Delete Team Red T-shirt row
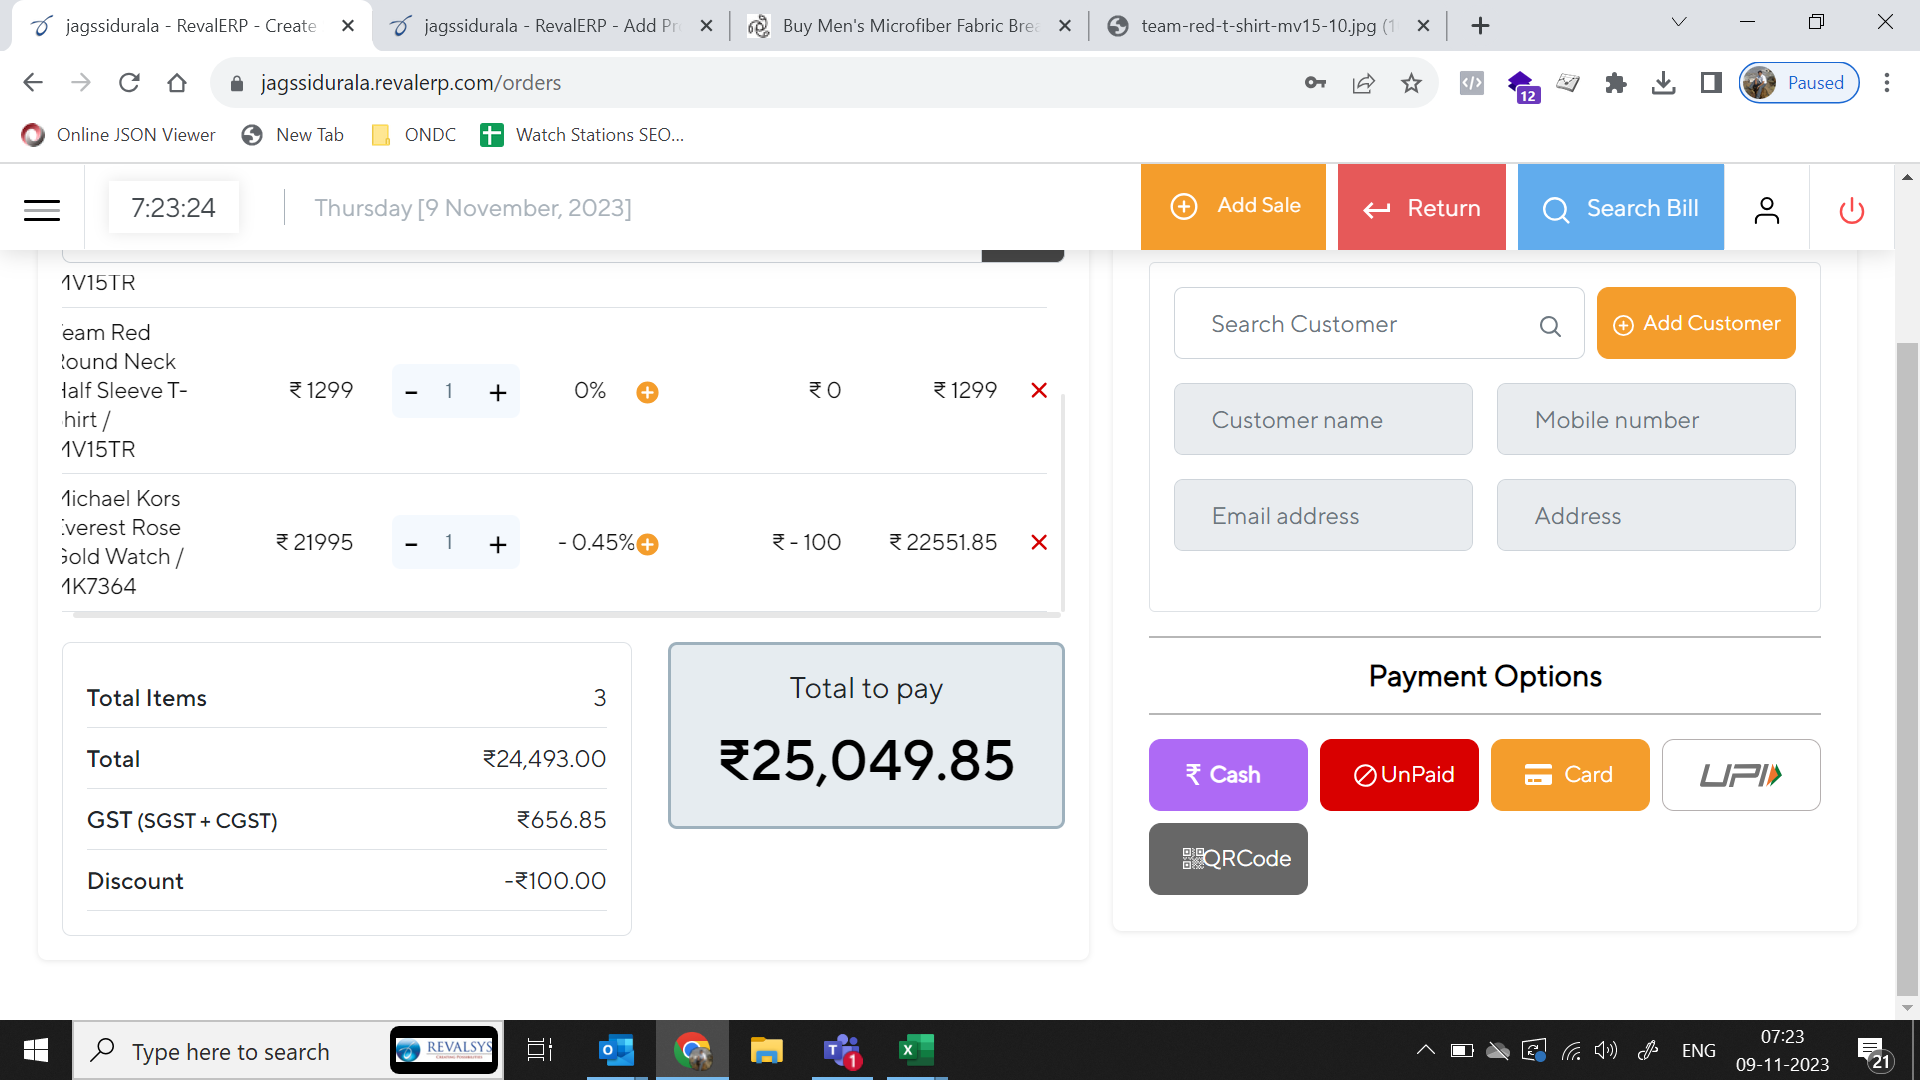The width and height of the screenshot is (1920, 1080). click(x=1039, y=390)
